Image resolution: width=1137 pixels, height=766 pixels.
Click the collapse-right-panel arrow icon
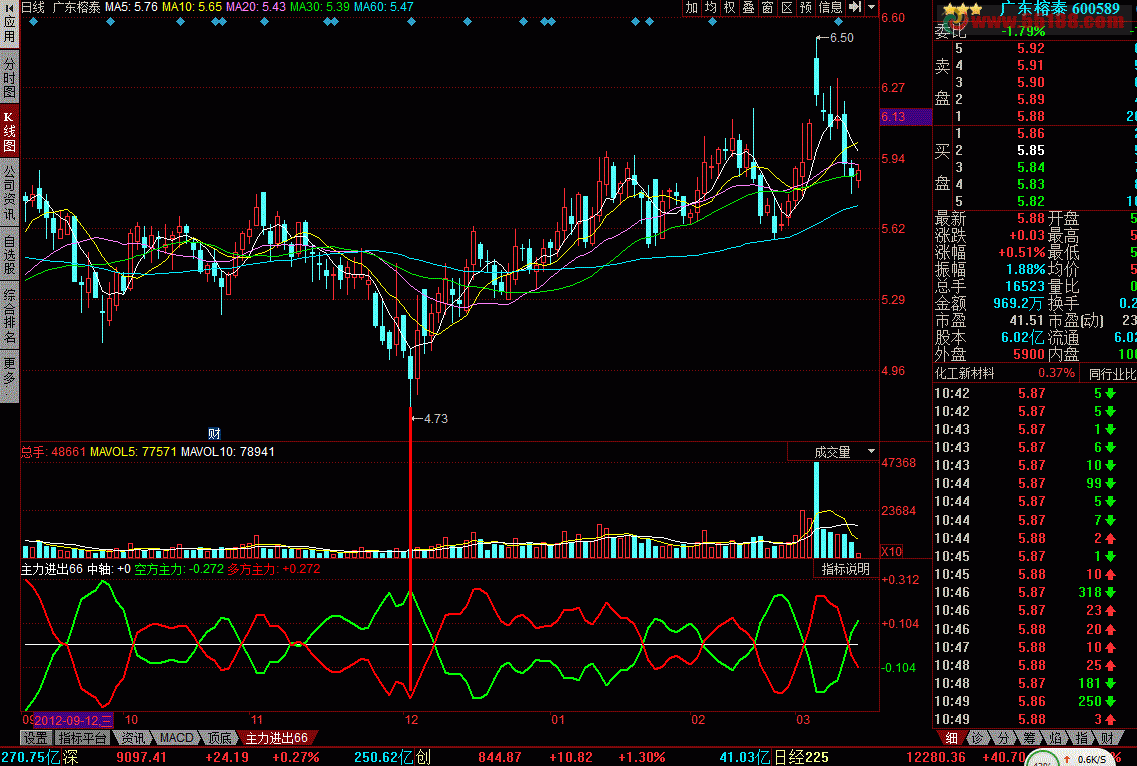856,7
